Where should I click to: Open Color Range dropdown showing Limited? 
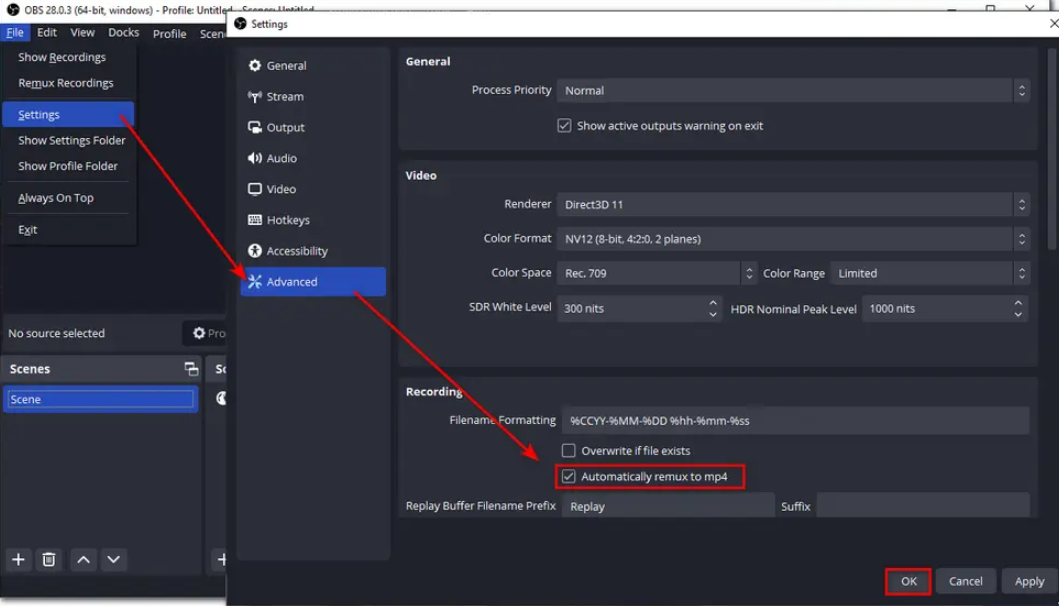pos(929,273)
